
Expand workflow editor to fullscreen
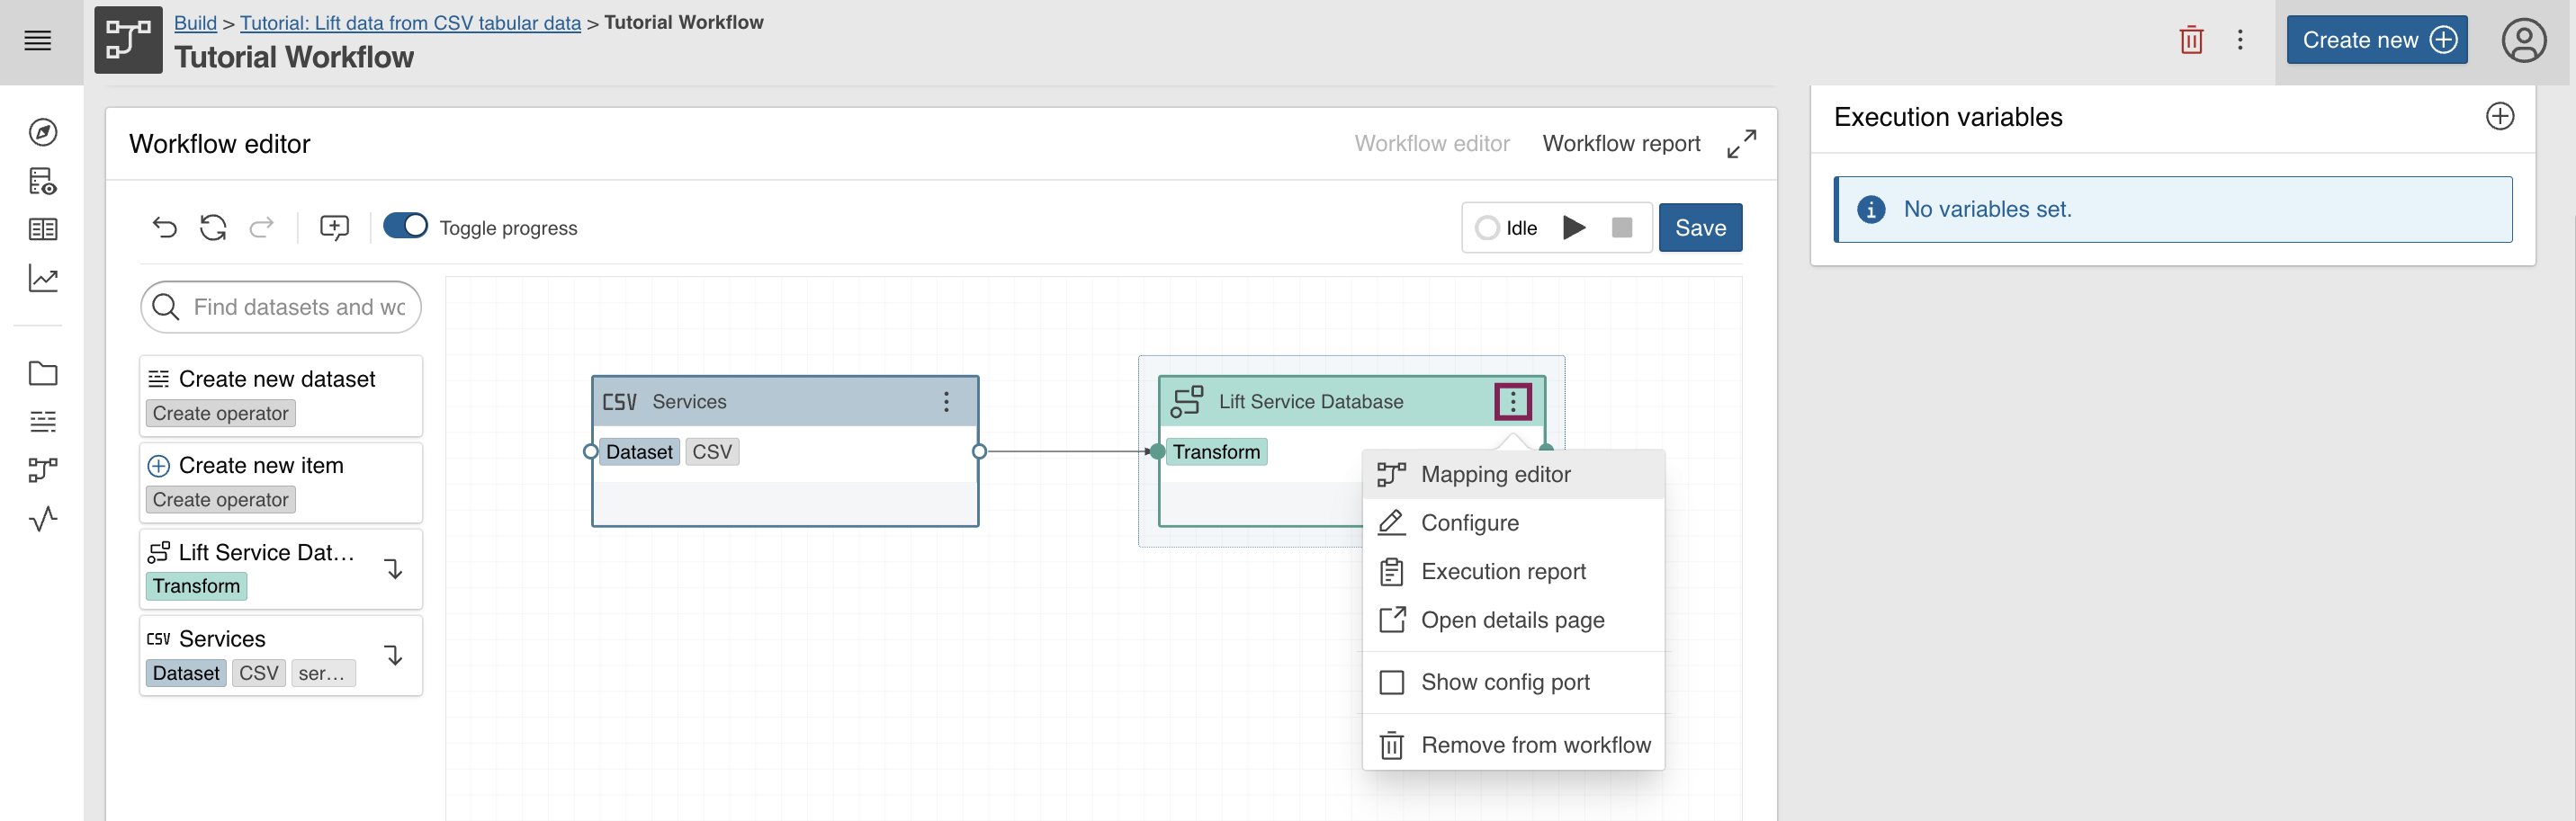pyautogui.click(x=1741, y=144)
